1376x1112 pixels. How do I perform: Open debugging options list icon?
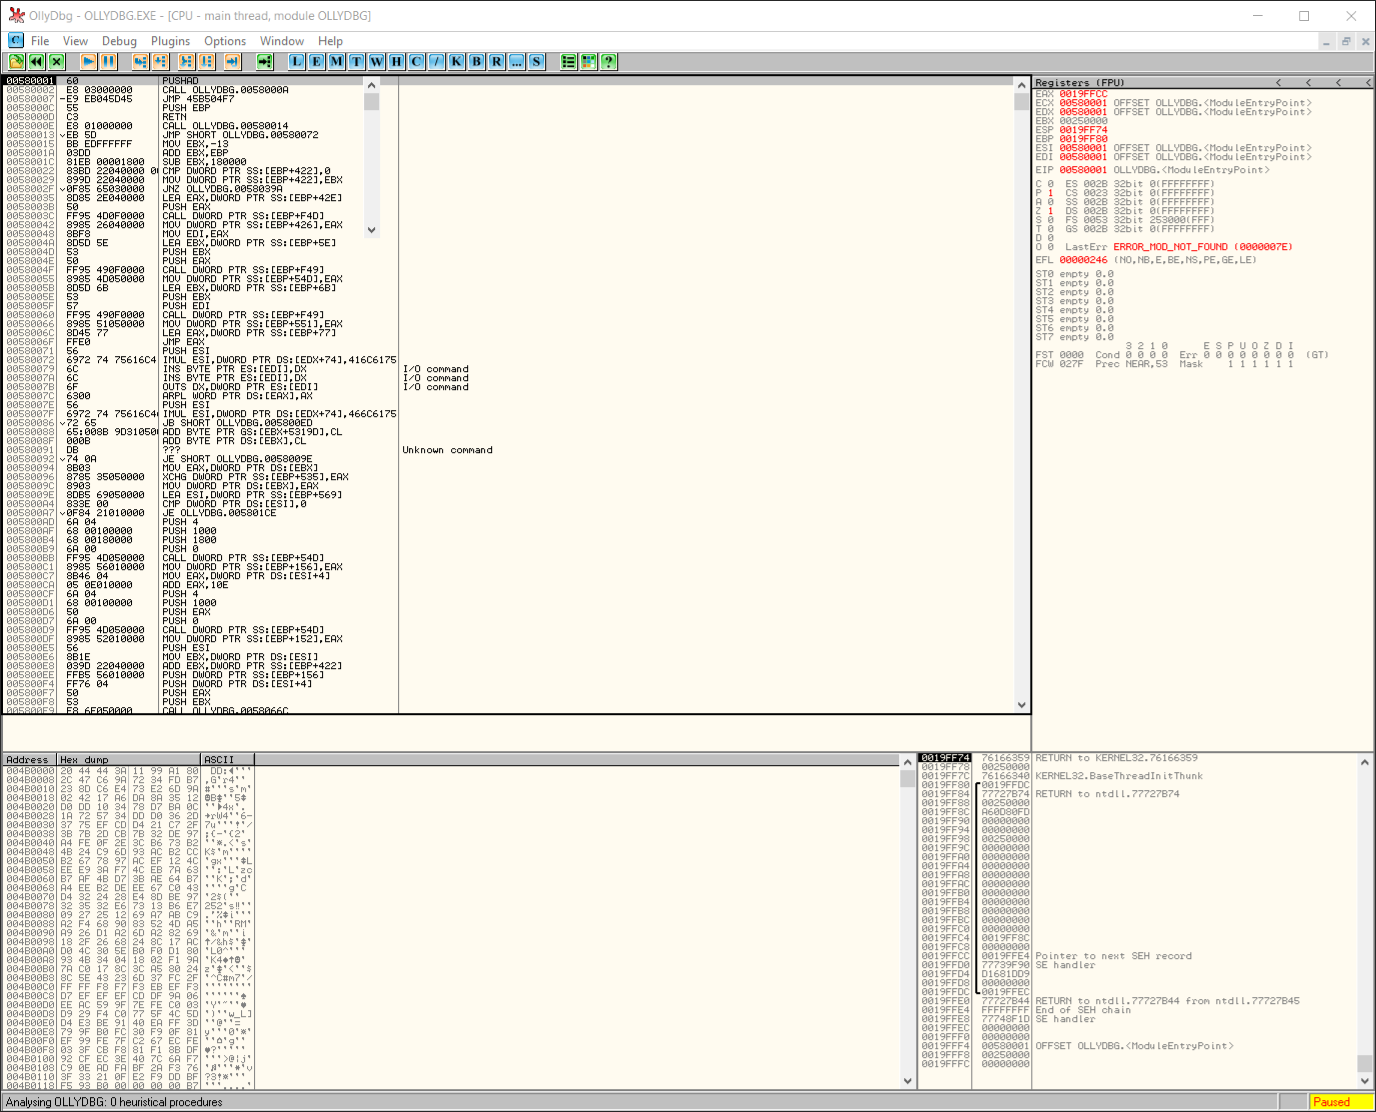(x=569, y=62)
